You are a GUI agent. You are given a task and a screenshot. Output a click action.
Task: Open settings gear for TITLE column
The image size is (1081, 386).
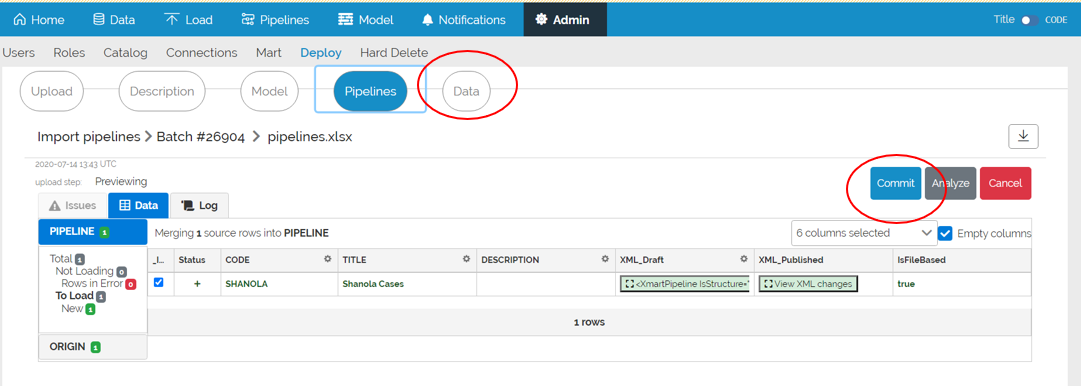(x=466, y=260)
